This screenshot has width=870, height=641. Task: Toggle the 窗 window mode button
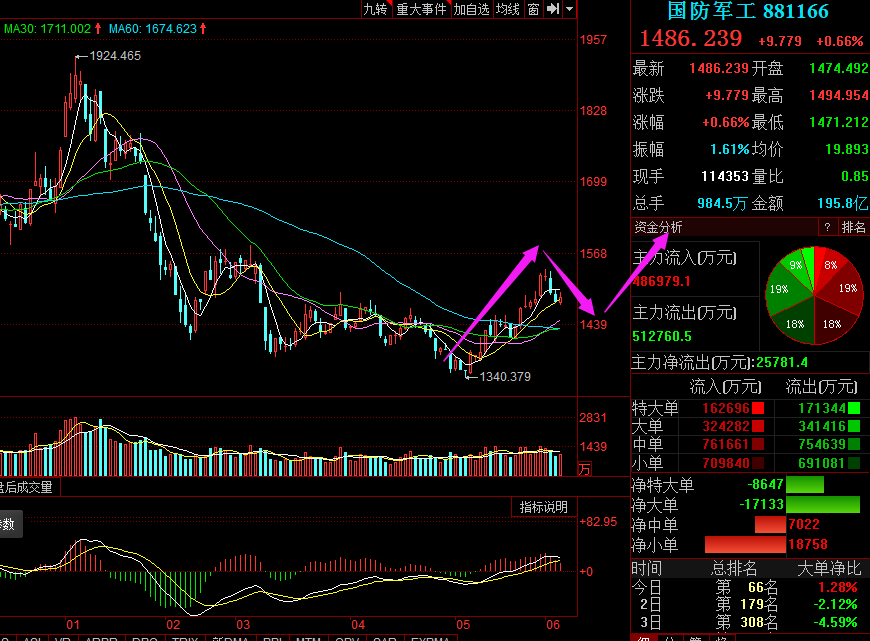pos(533,9)
